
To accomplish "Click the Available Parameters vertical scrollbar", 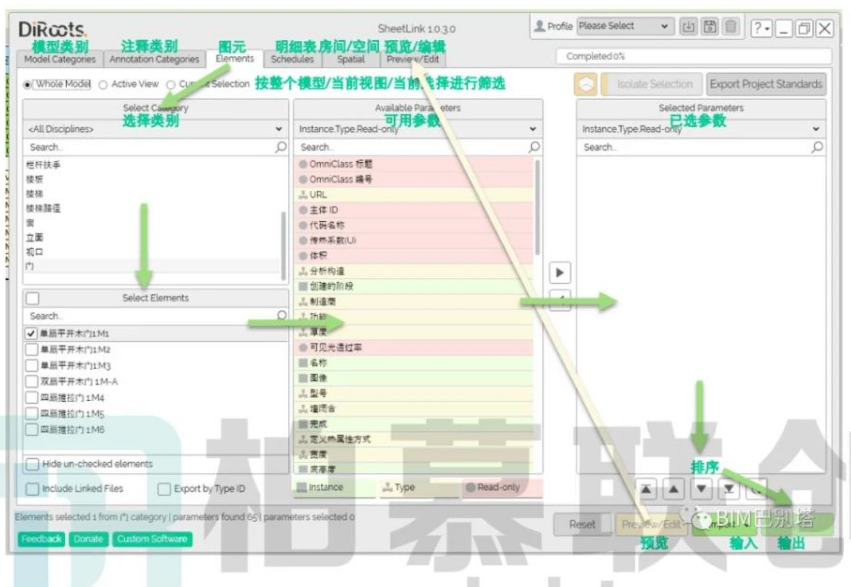I will (x=537, y=207).
